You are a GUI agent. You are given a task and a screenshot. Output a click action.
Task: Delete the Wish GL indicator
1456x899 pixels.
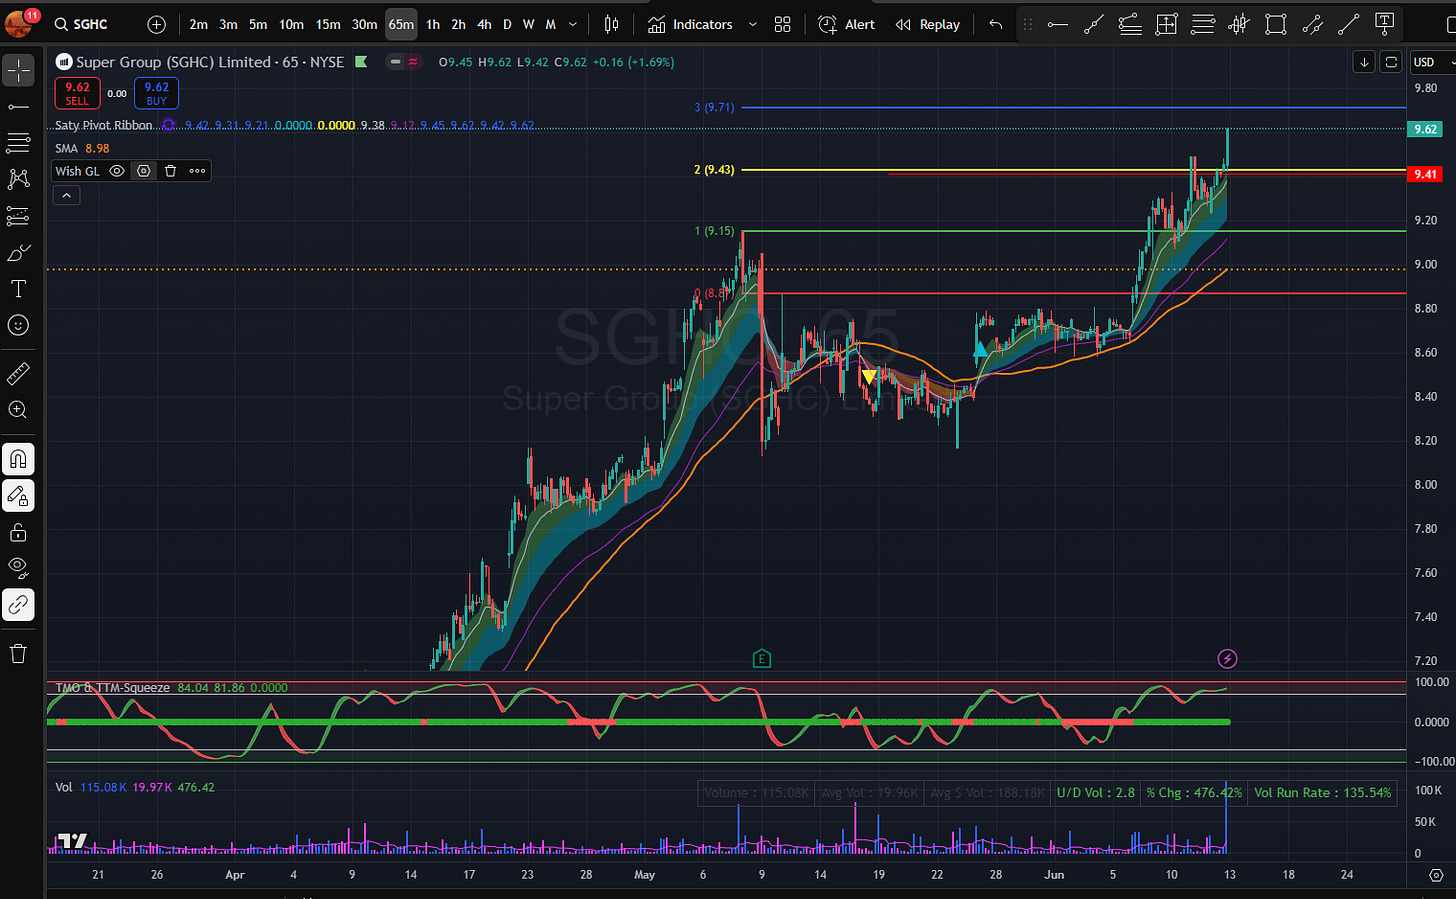click(x=170, y=171)
